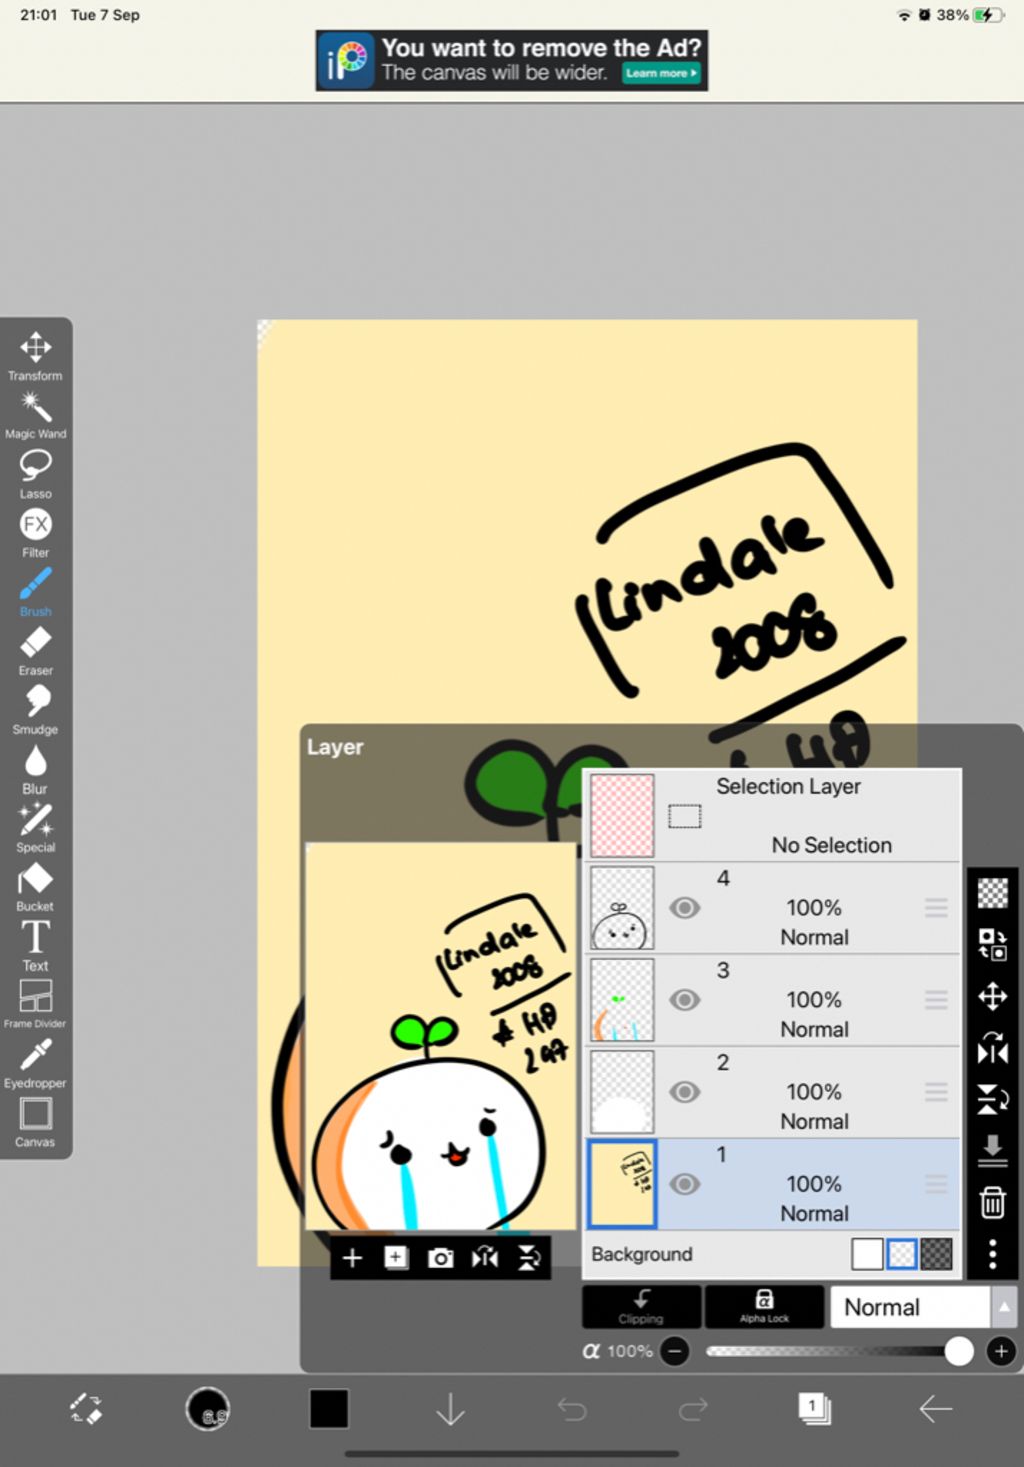Toggle Alpha Lock for the layer

click(764, 1306)
